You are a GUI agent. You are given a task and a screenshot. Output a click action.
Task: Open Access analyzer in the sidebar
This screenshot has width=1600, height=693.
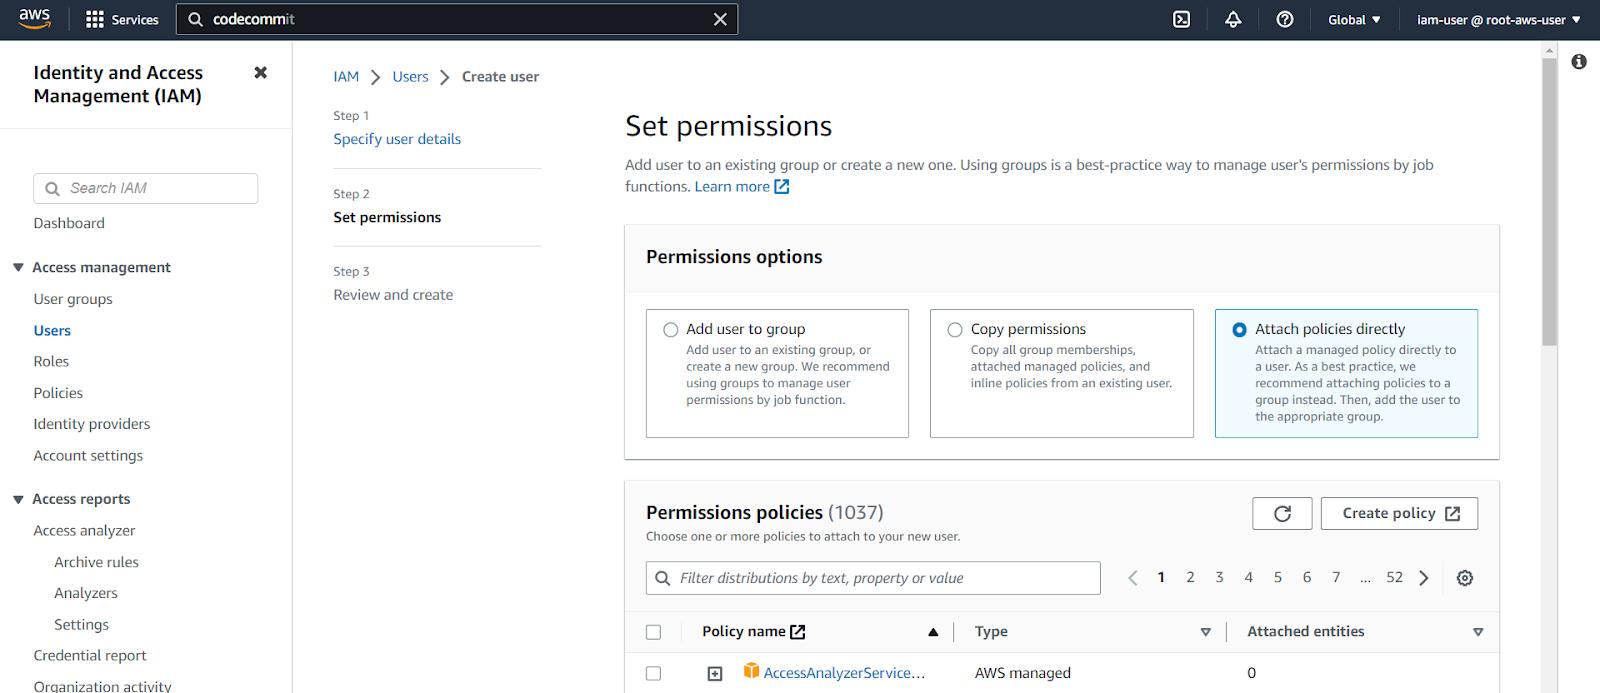coord(84,531)
